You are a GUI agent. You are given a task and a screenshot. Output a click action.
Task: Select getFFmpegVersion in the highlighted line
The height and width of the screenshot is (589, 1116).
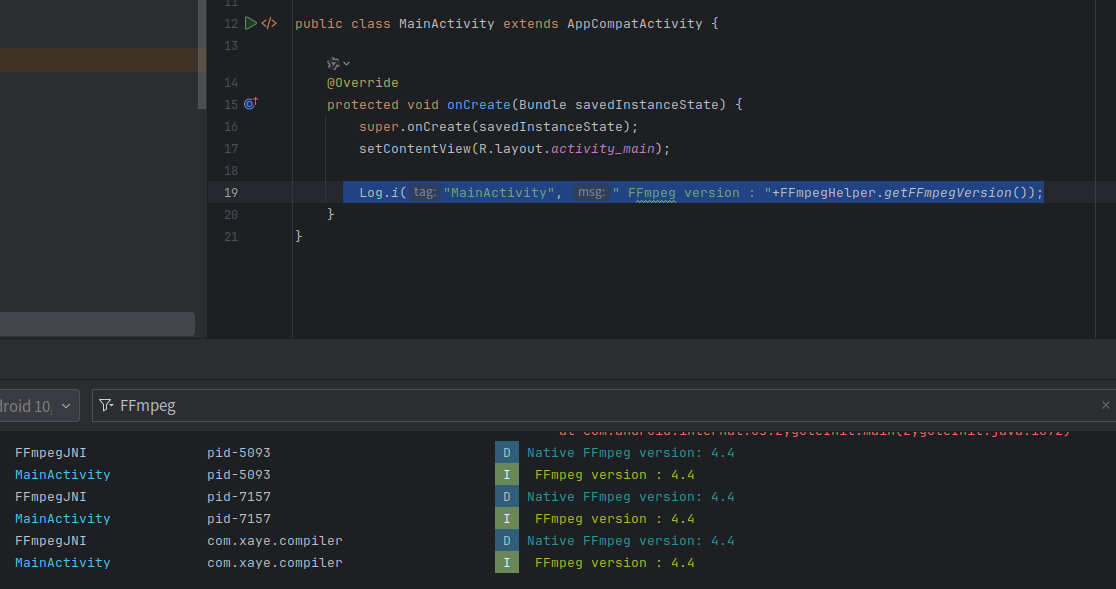coord(947,193)
